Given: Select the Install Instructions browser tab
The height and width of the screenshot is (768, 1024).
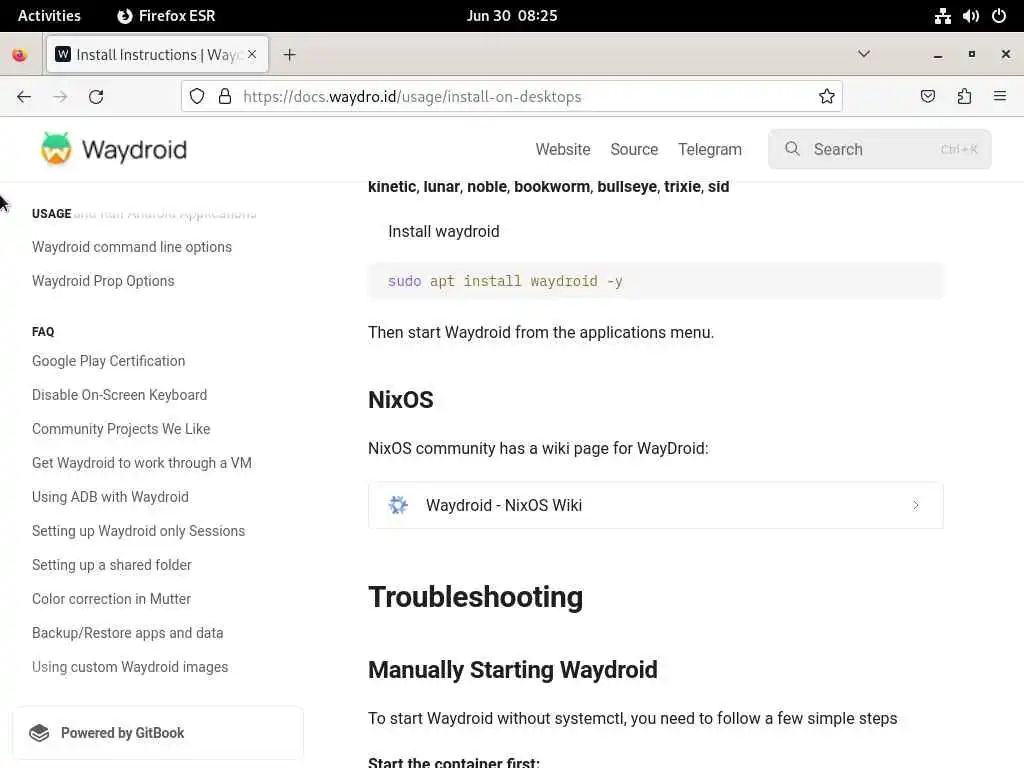Looking at the screenshot, I should click(x=157, y=55).
